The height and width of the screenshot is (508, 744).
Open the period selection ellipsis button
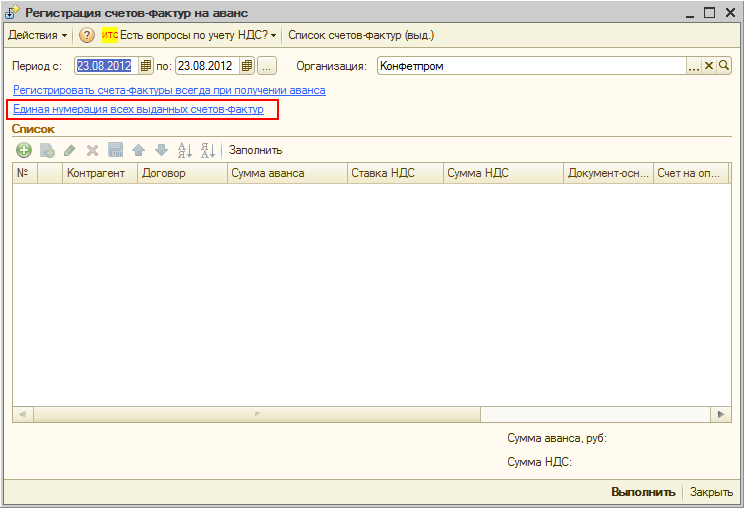coord(267,66)
